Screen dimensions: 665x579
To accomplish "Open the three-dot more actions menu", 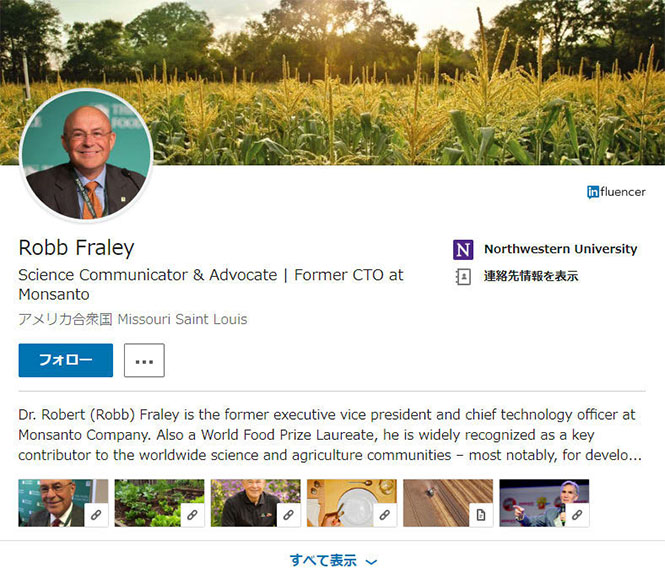I will point(144,360).
